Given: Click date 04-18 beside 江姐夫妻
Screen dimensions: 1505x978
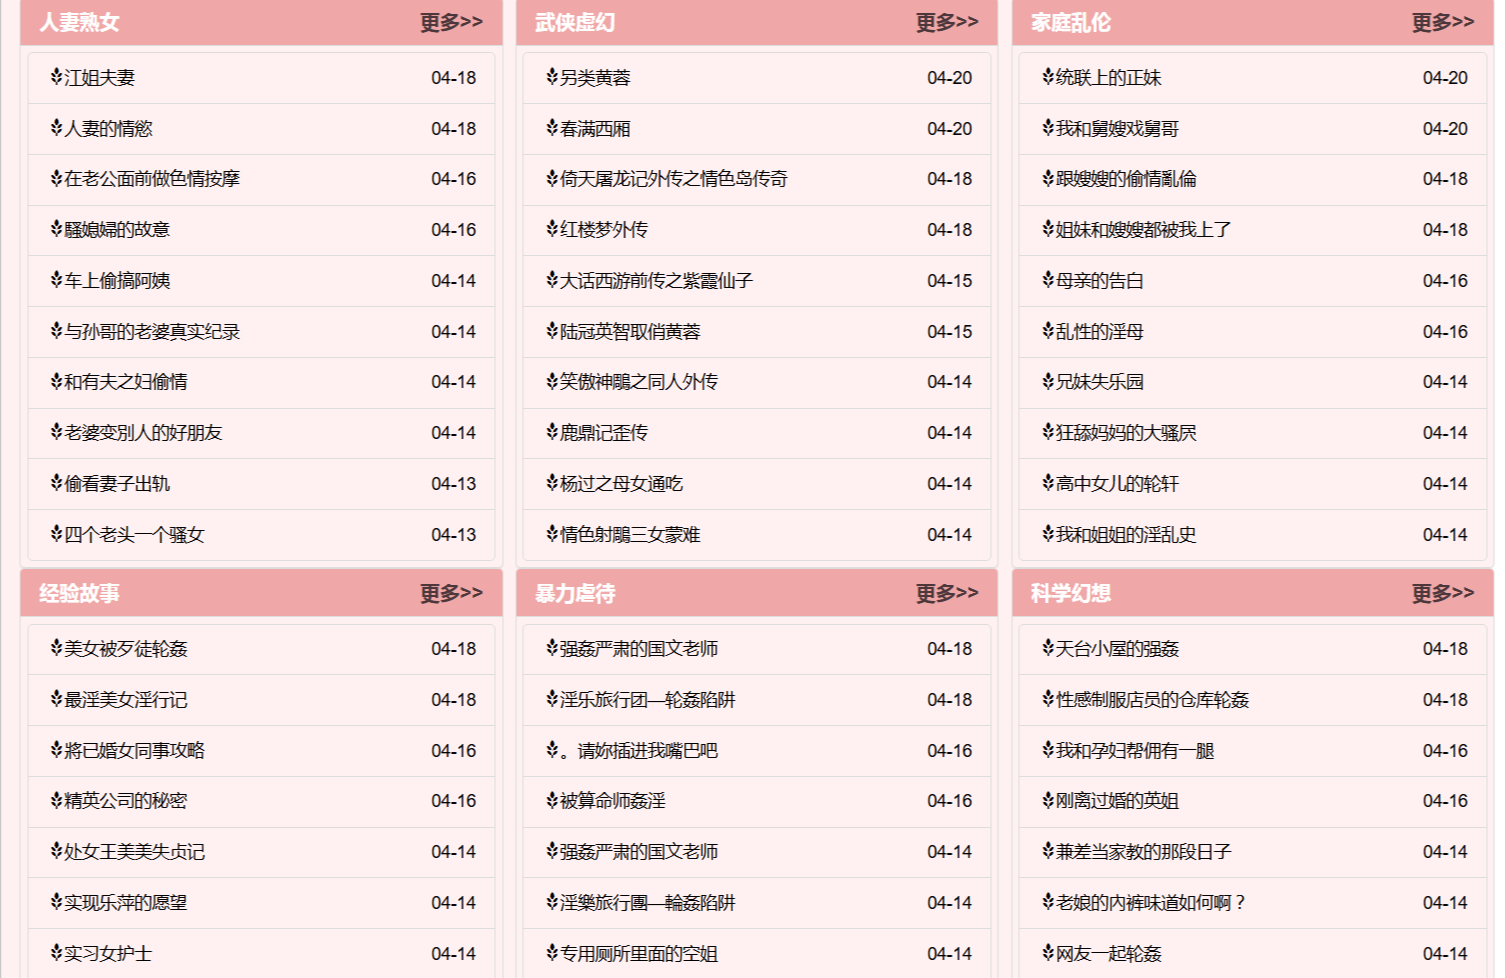Looking at the screenshot, I should (454, 78).
